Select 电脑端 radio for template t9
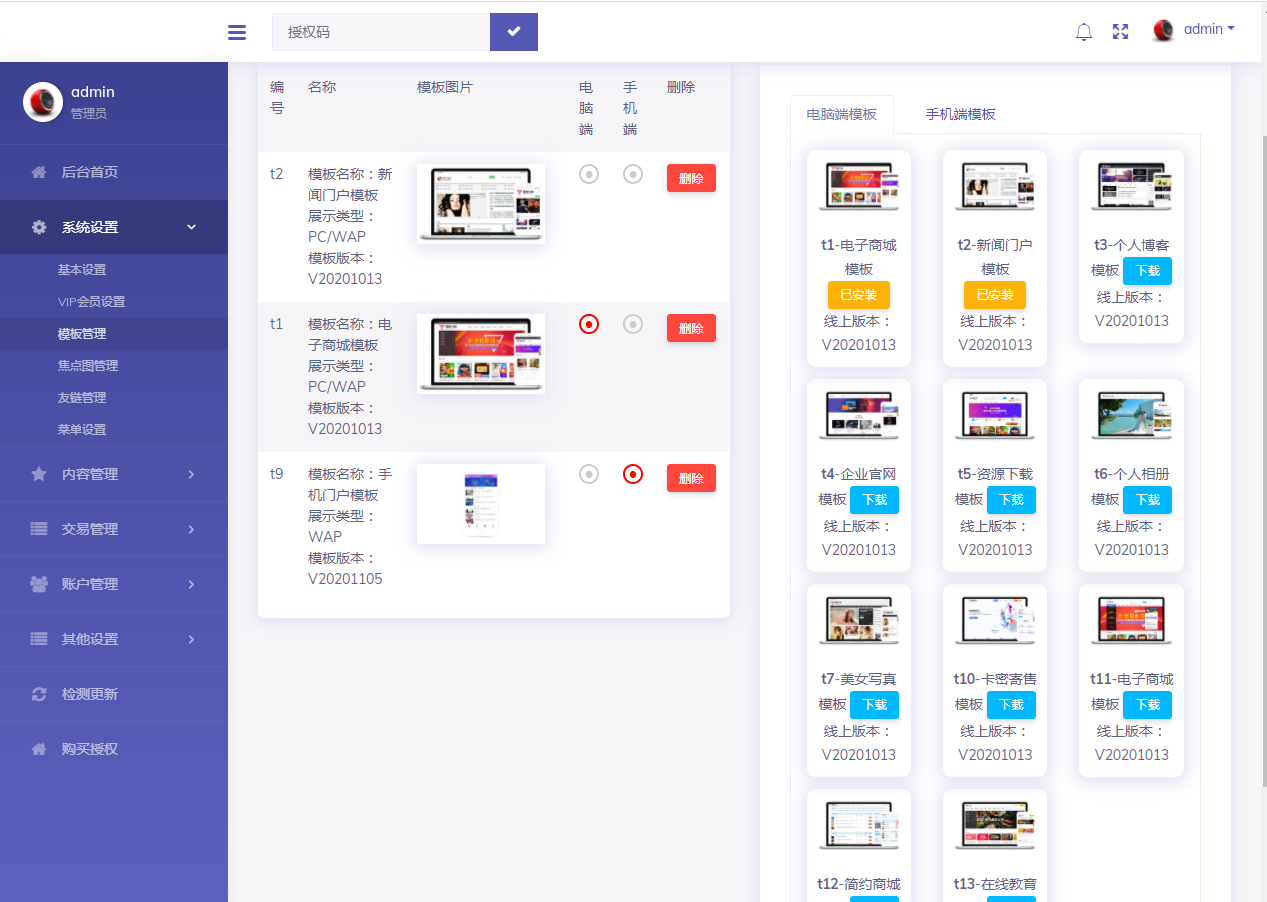Viewport: 1267px width, 902px height. pyautogui.click(x=589, y=474)
